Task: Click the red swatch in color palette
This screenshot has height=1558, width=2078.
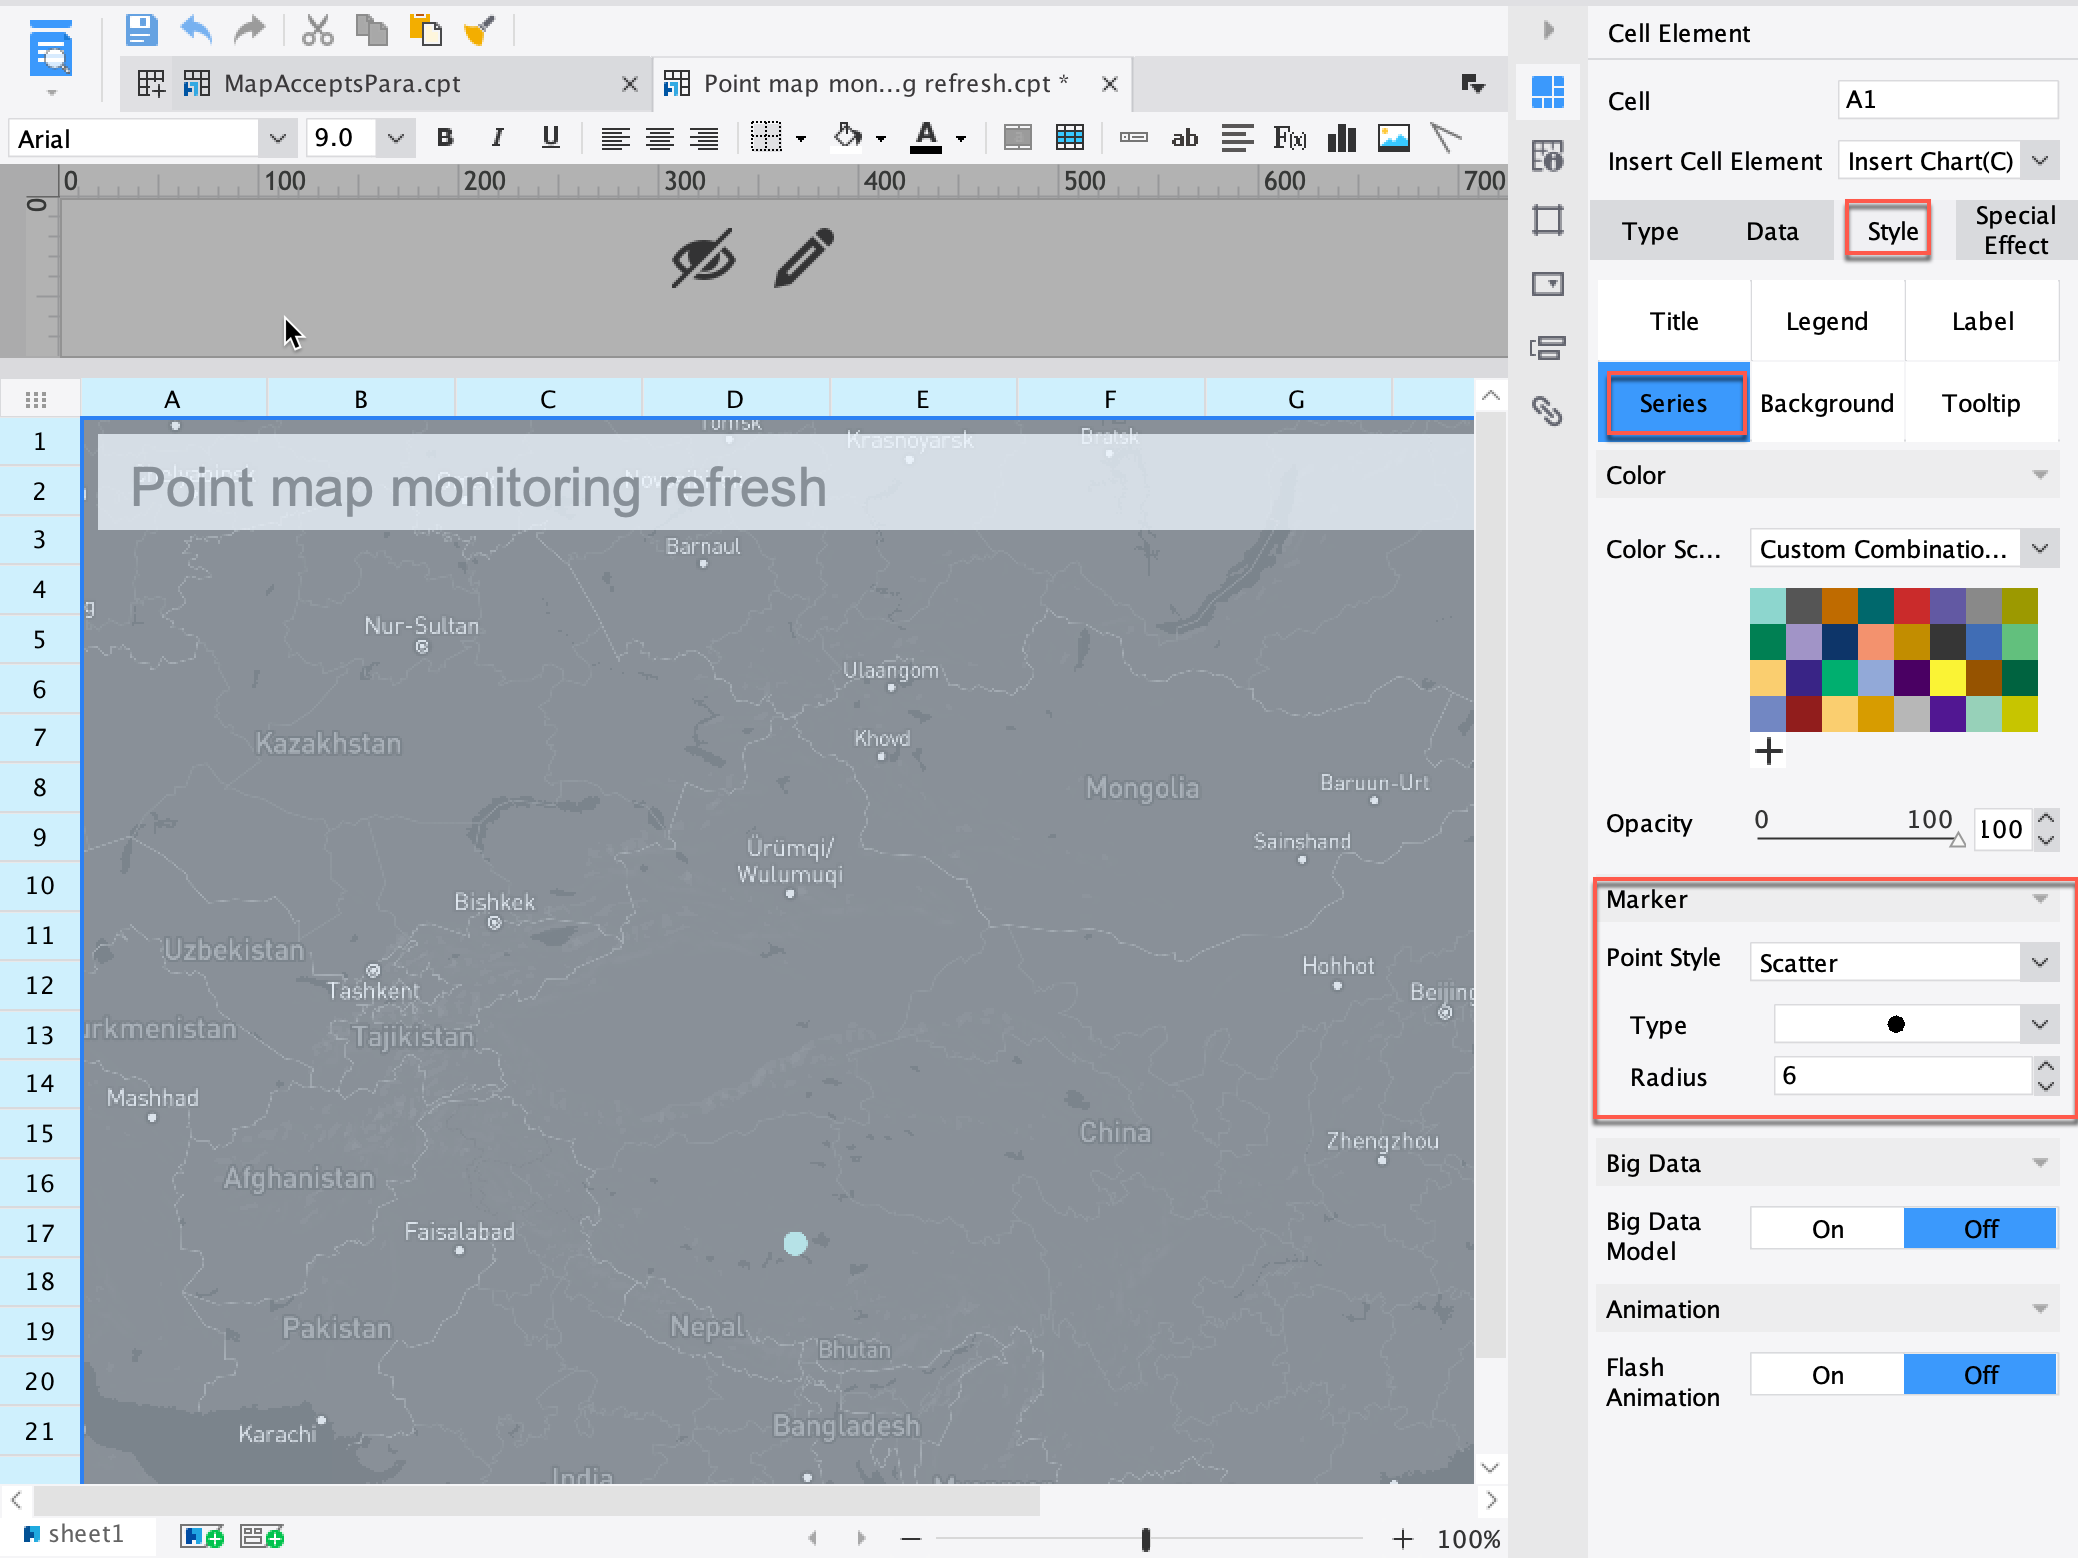Action: 1911,606
